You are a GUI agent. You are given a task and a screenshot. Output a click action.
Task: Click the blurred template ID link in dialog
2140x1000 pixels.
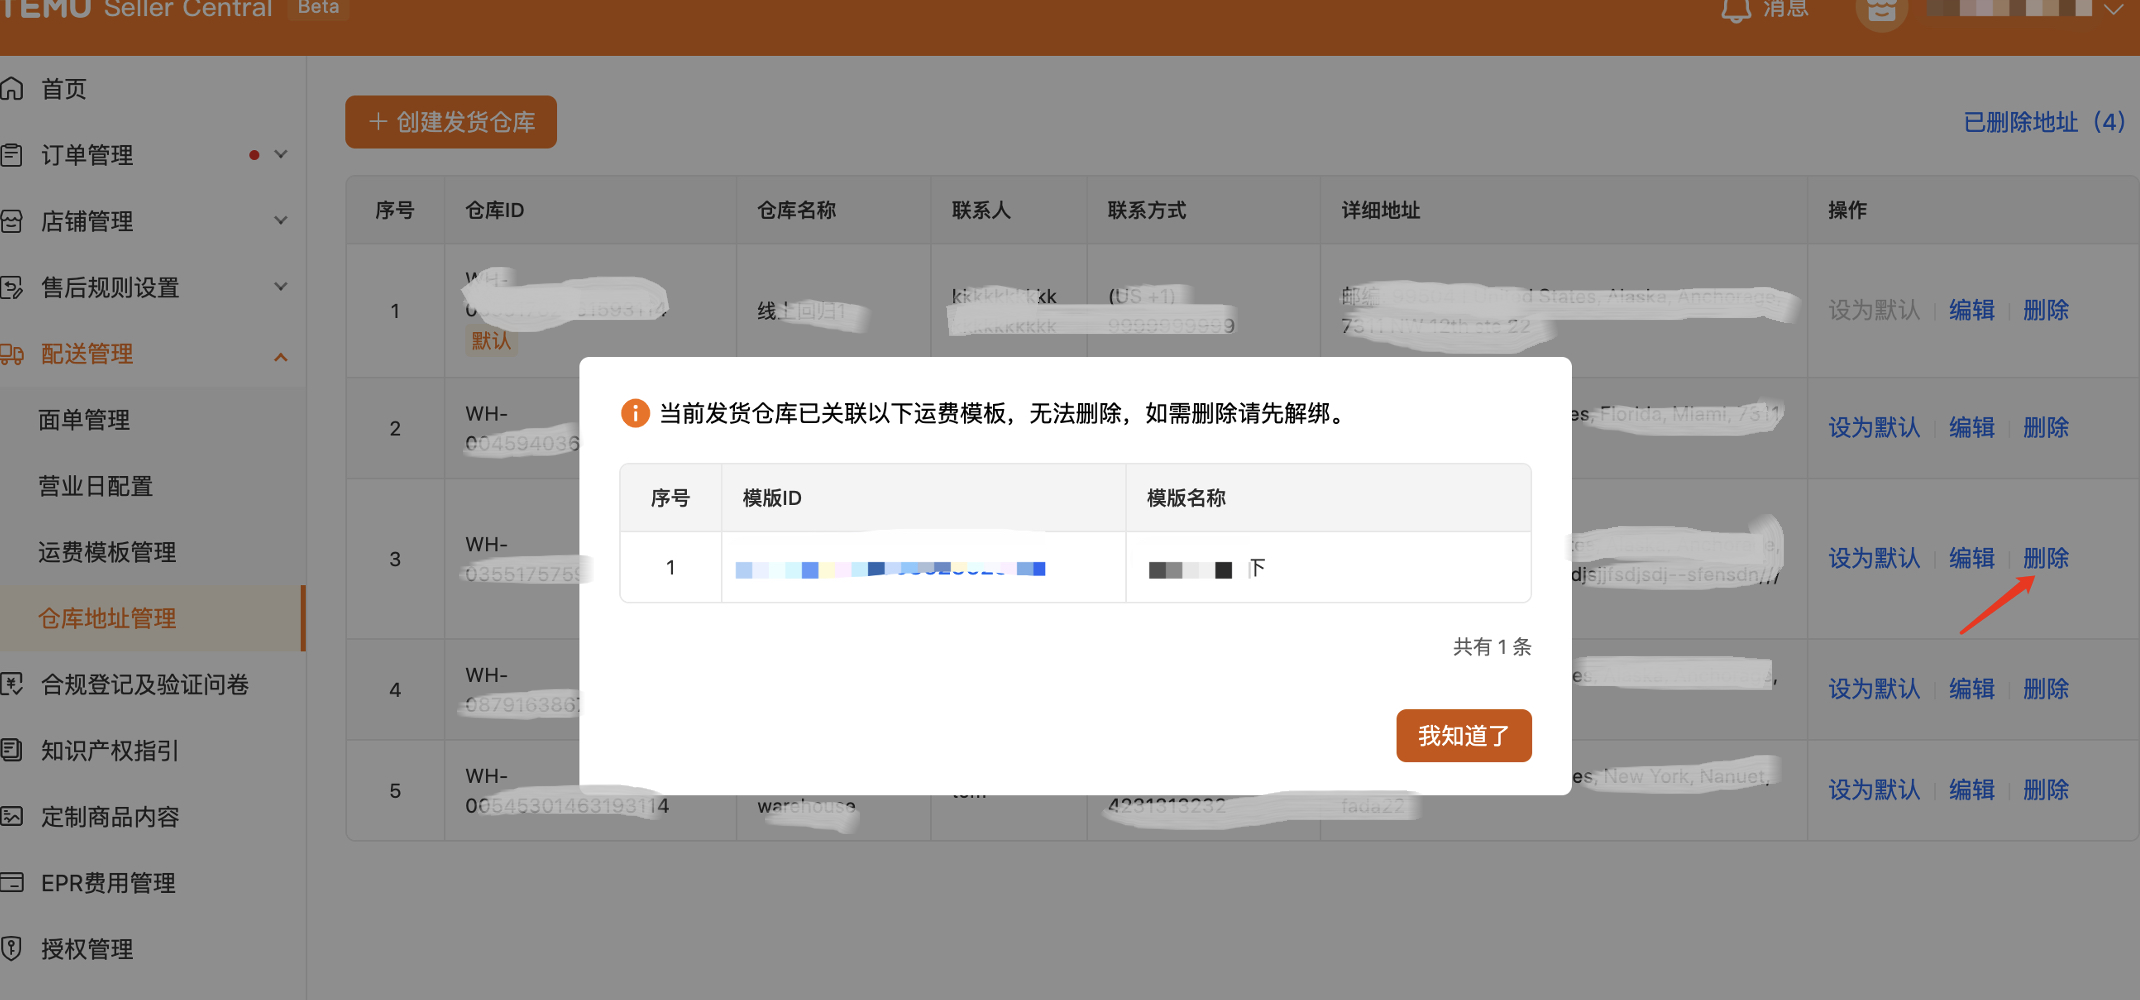(x=890, y=569)
